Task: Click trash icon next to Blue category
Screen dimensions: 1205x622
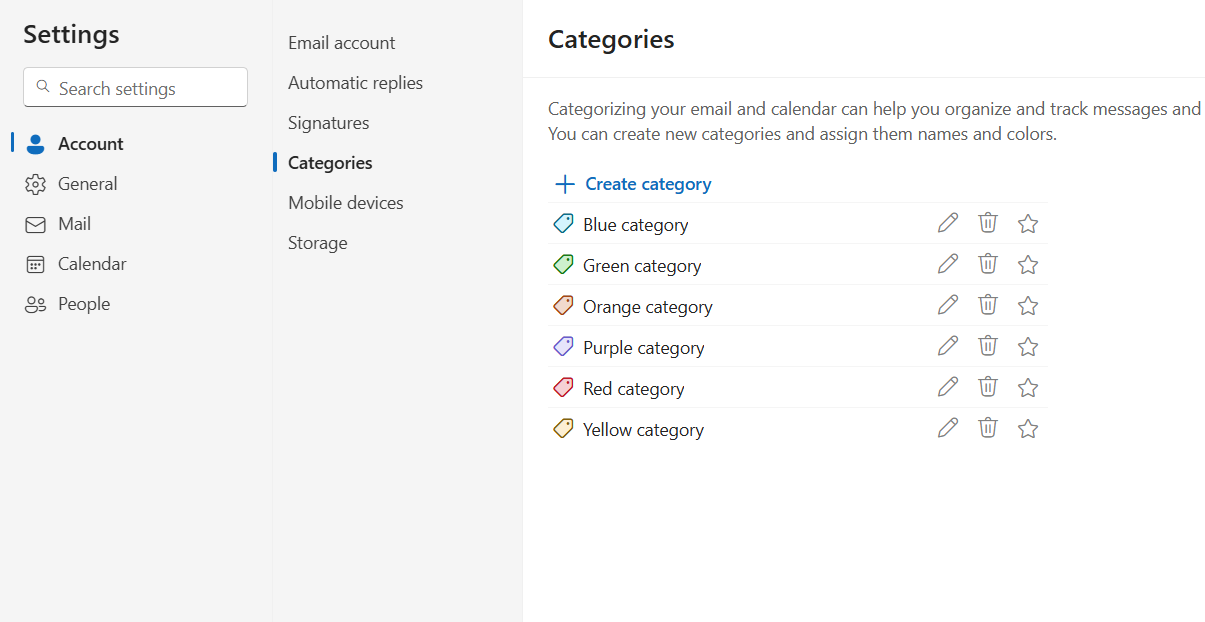Action: click(x=988, y=223)
